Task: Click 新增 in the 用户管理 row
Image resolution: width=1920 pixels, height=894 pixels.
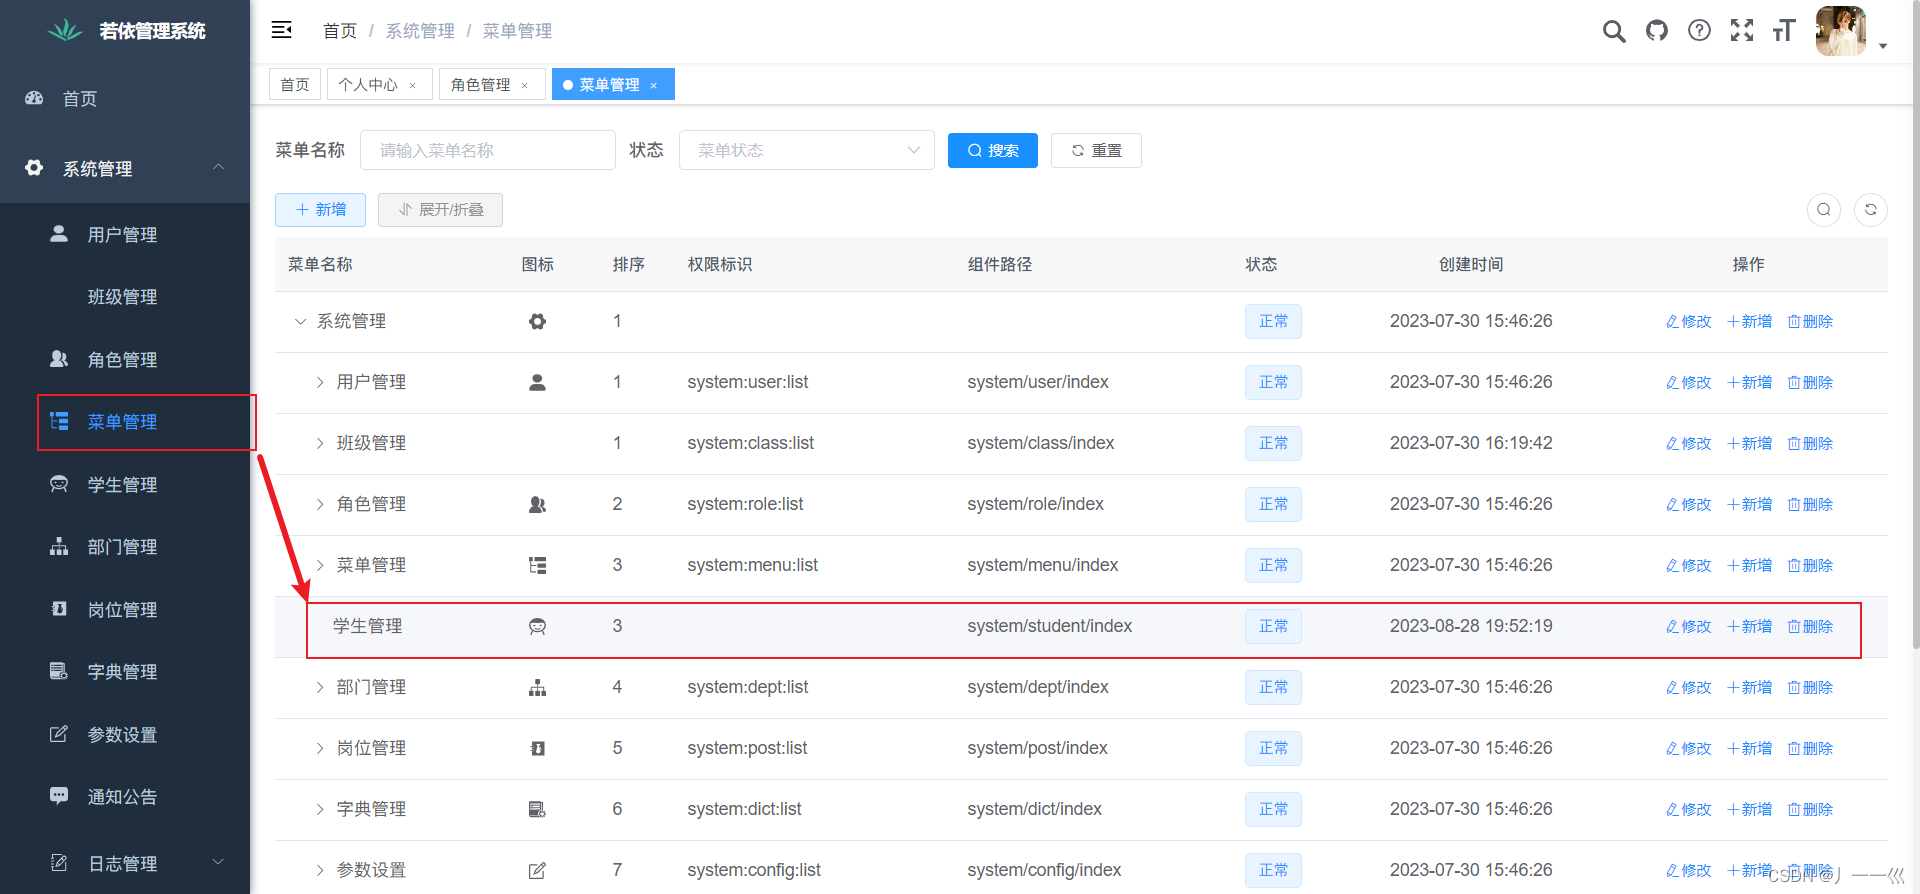Action: pyautogui.click(x=1749, y=383)
